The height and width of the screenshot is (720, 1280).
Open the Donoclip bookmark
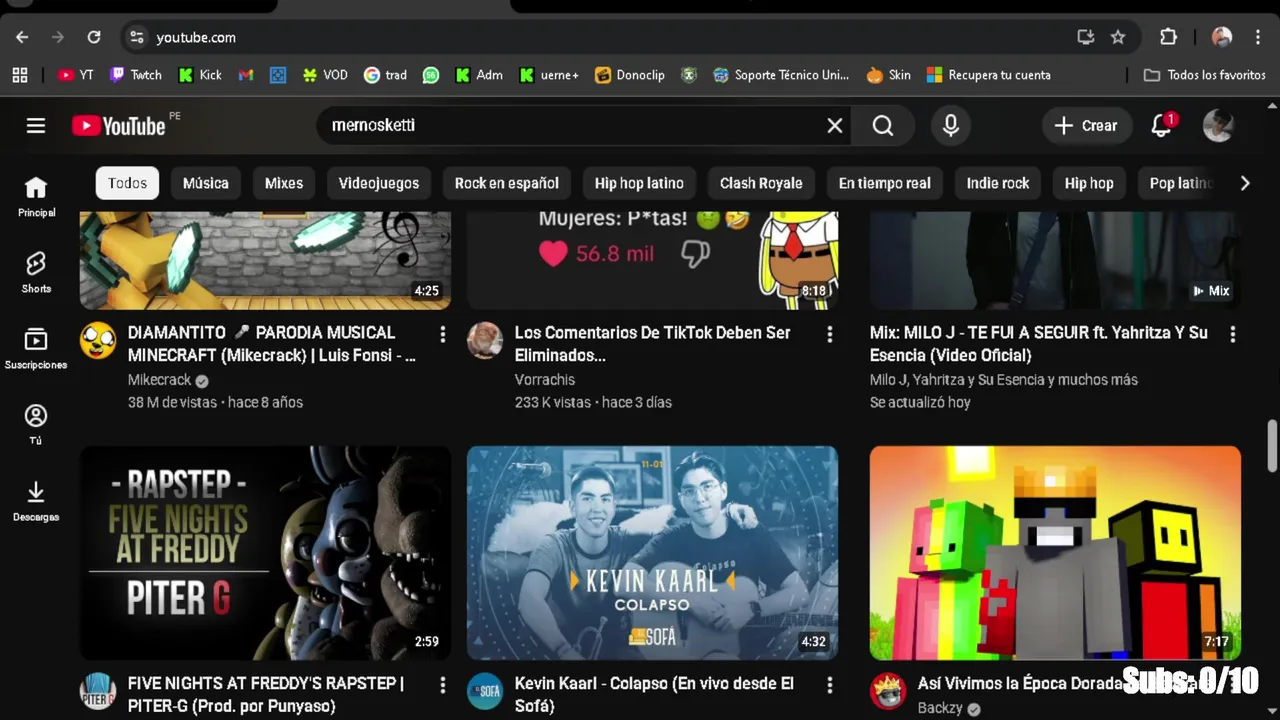[629, 75]
